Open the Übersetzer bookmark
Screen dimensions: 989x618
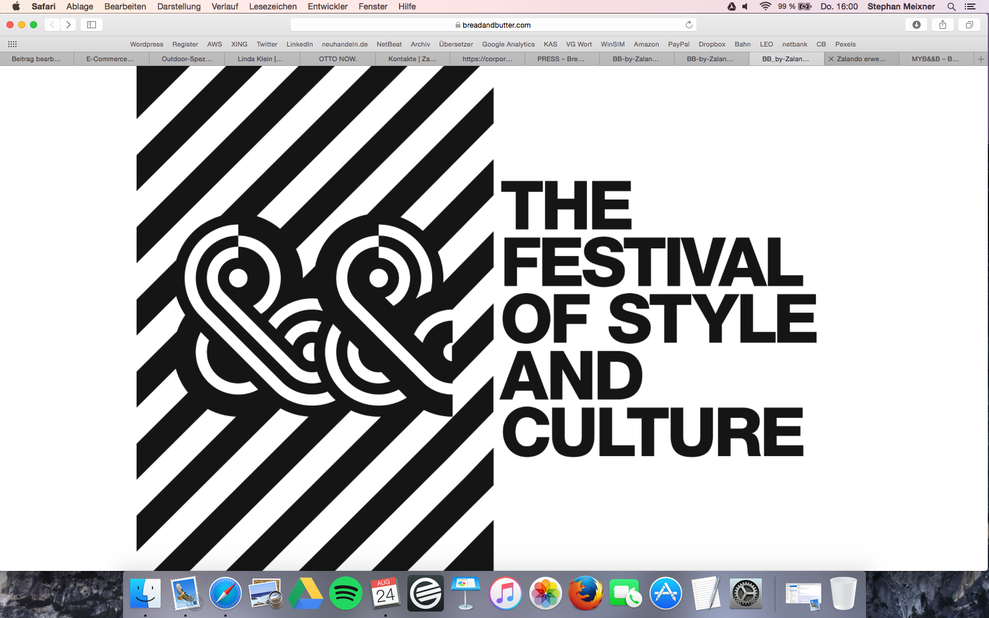pyautogui.click(x=456, y=44)
